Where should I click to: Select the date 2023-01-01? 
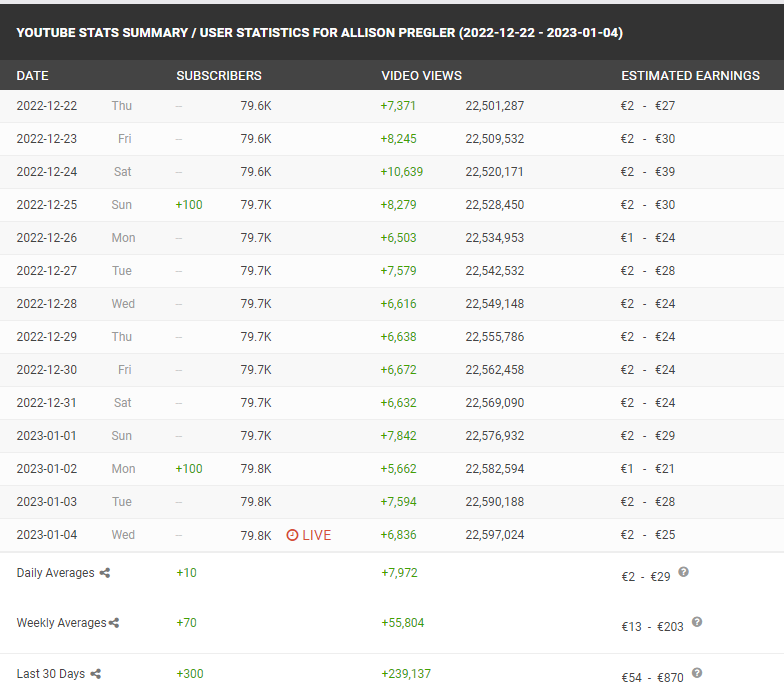47,436
